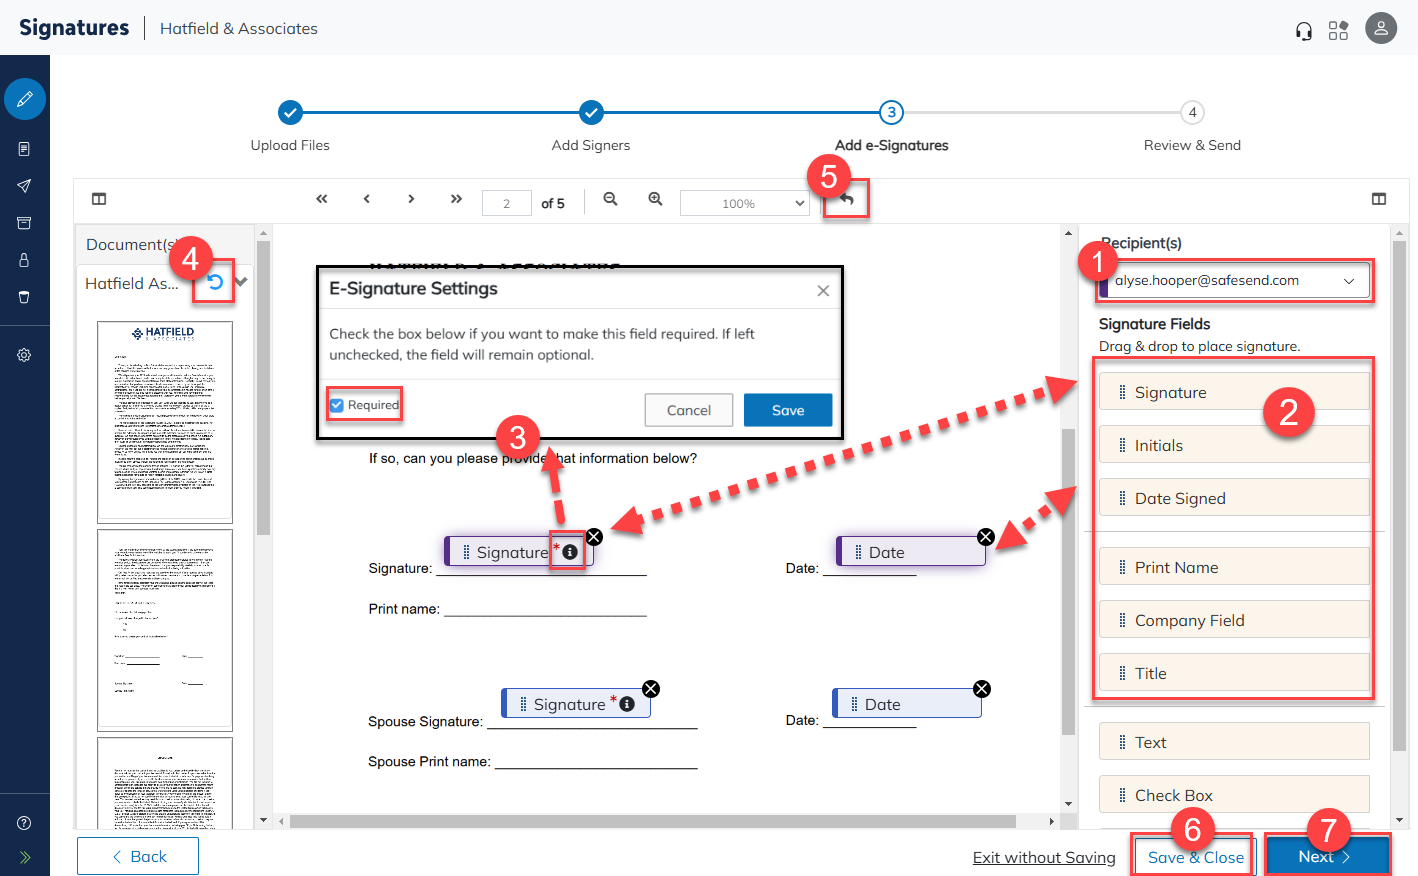Select the Initials field item
The image size is (1418, 876).
click(1234, 445)
